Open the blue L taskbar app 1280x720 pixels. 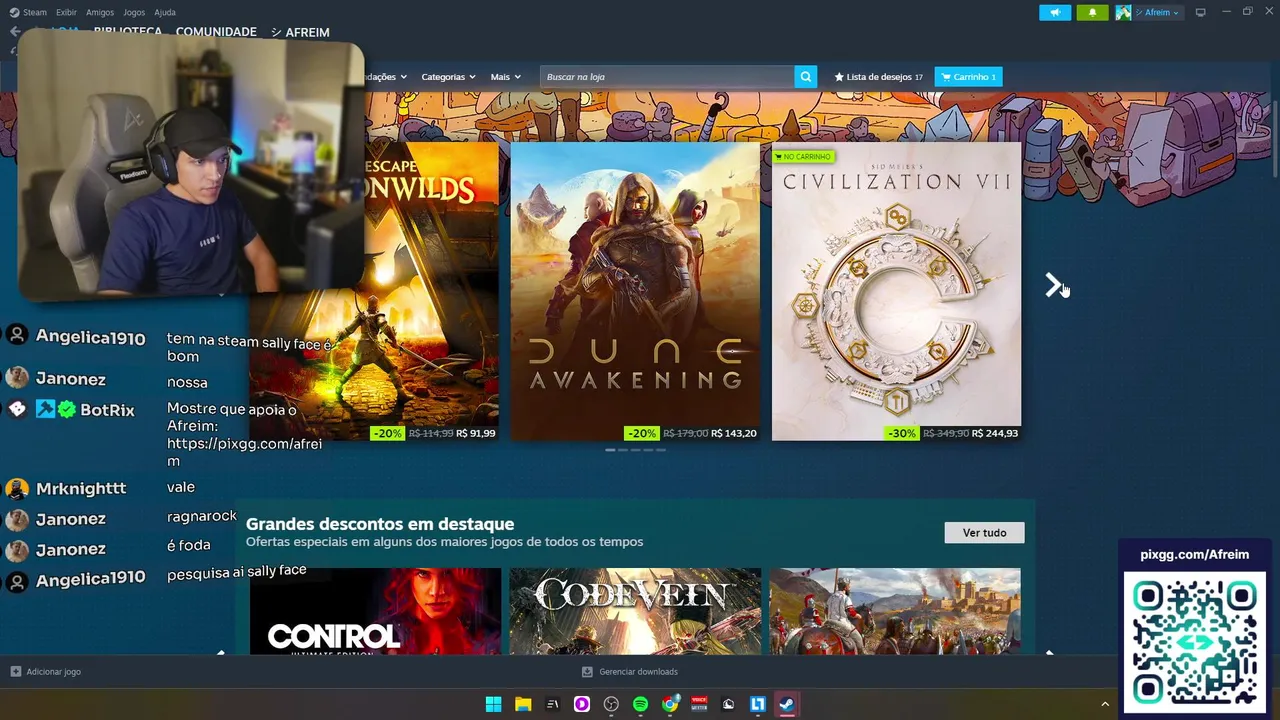pos(758,704)
